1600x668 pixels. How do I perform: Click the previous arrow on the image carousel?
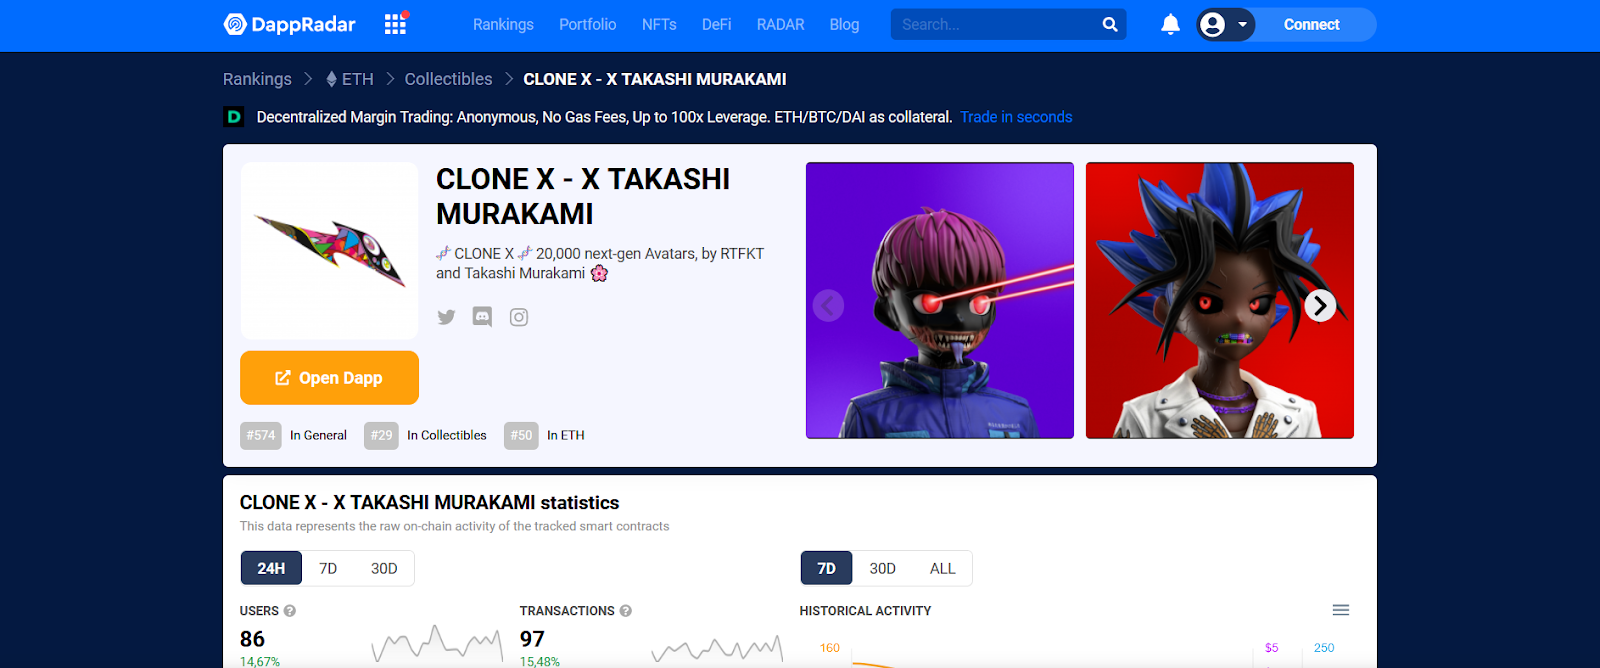pos(828,305)
